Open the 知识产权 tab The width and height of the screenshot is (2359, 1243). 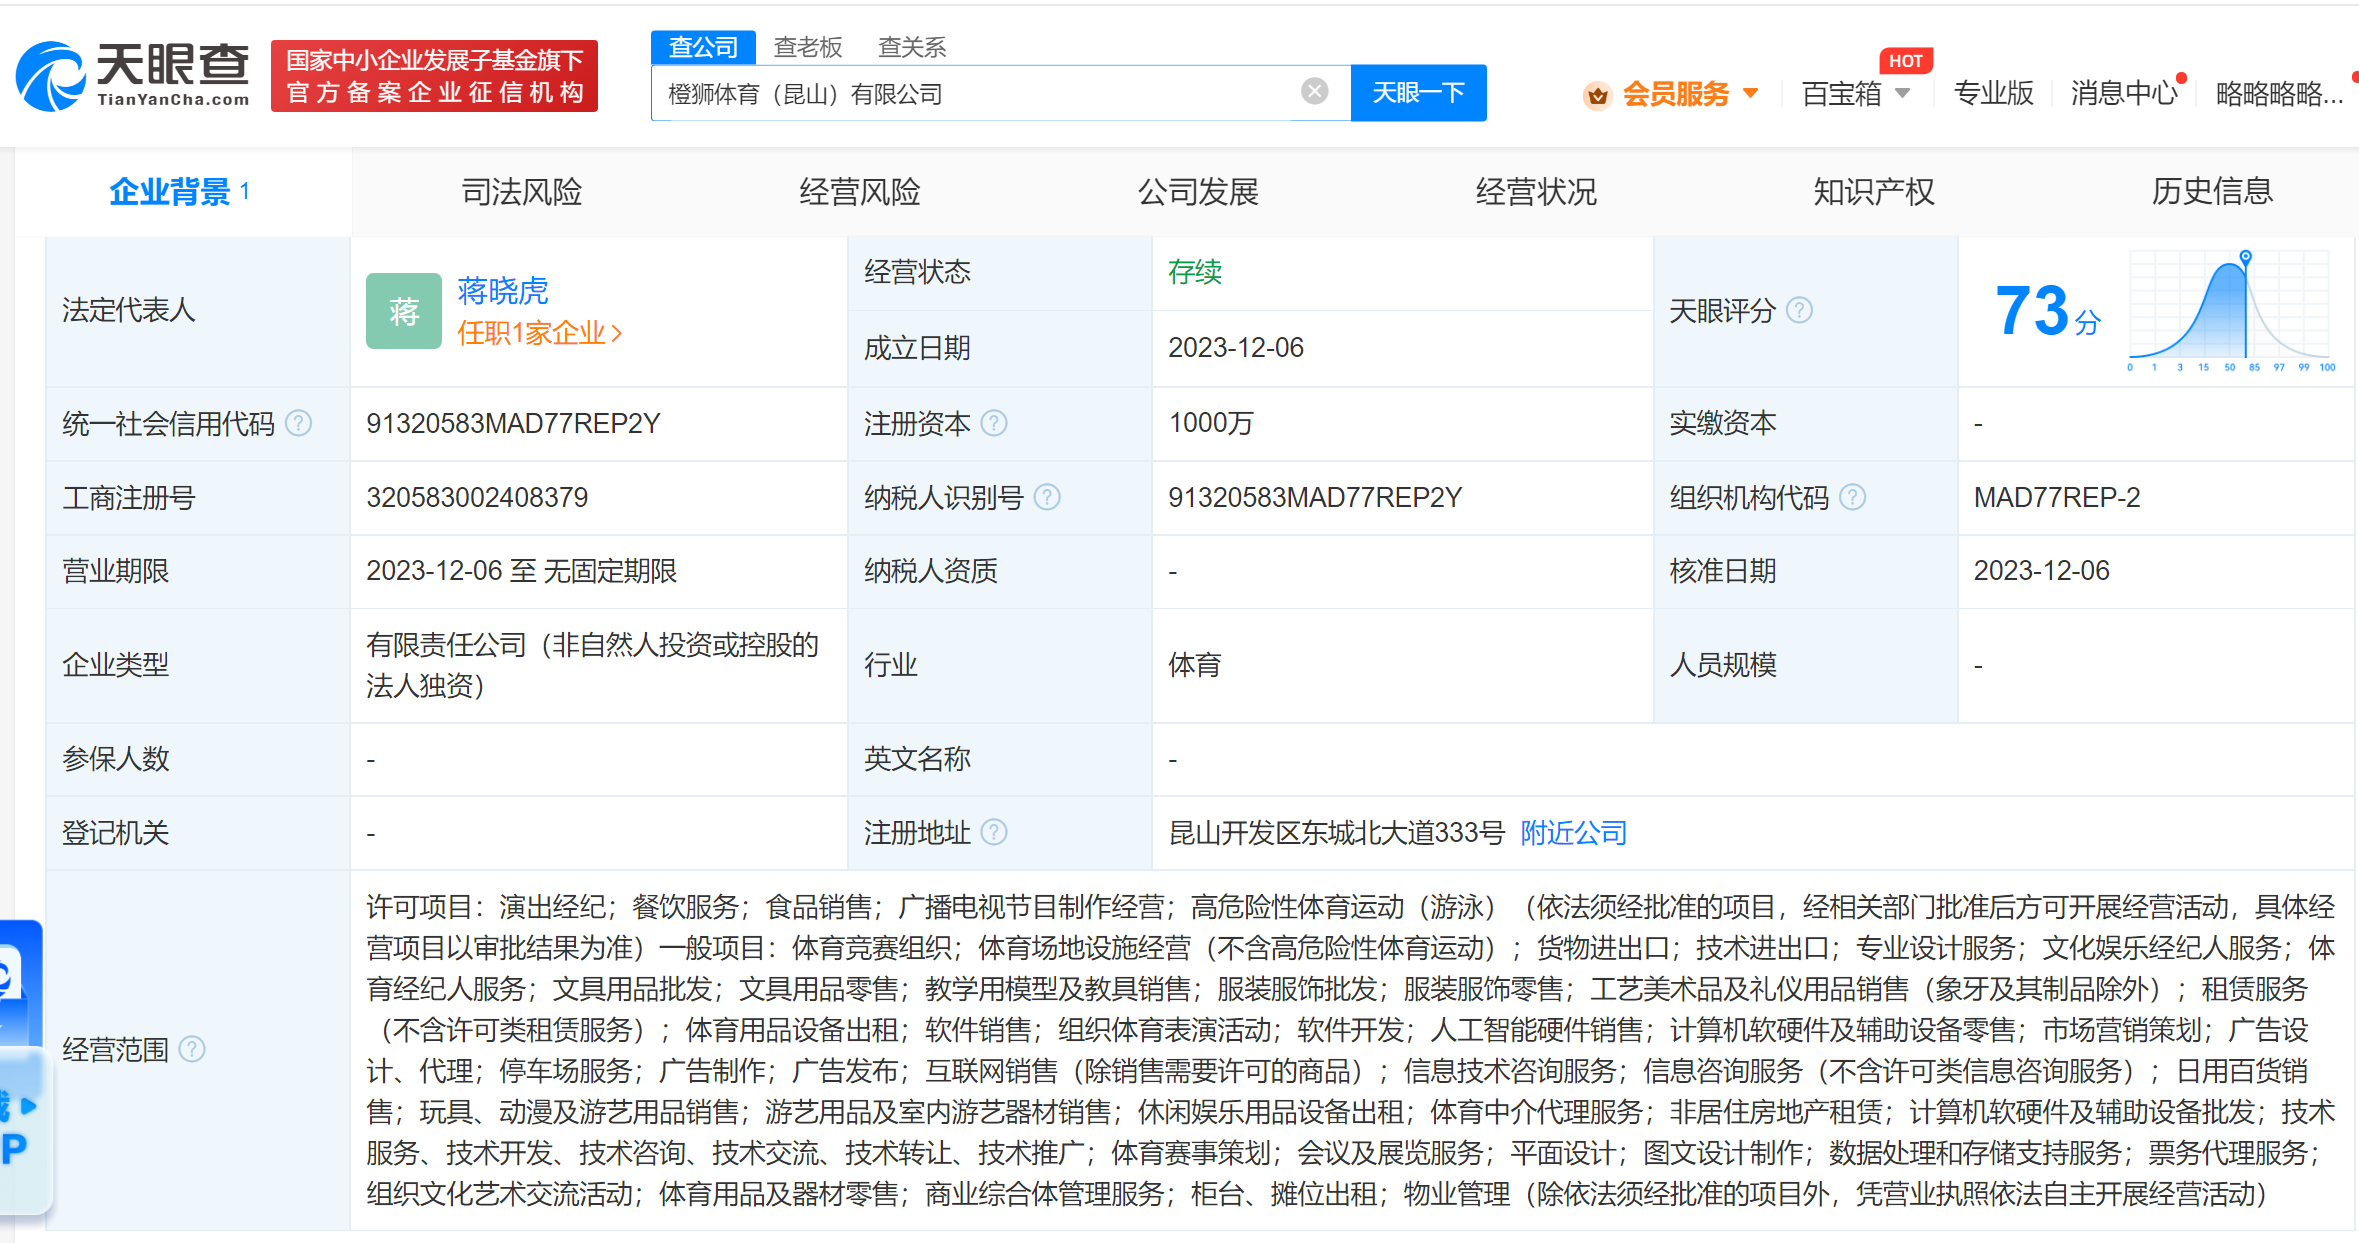[1873, 191]
